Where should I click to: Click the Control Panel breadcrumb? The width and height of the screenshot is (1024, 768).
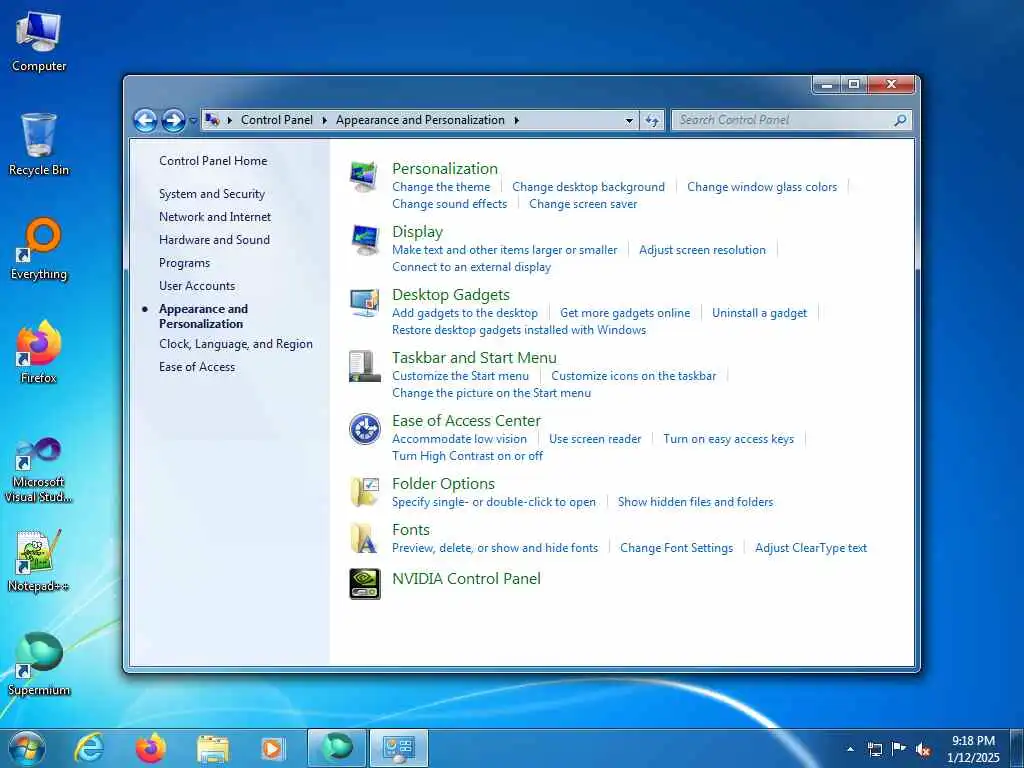click(276, 120)
